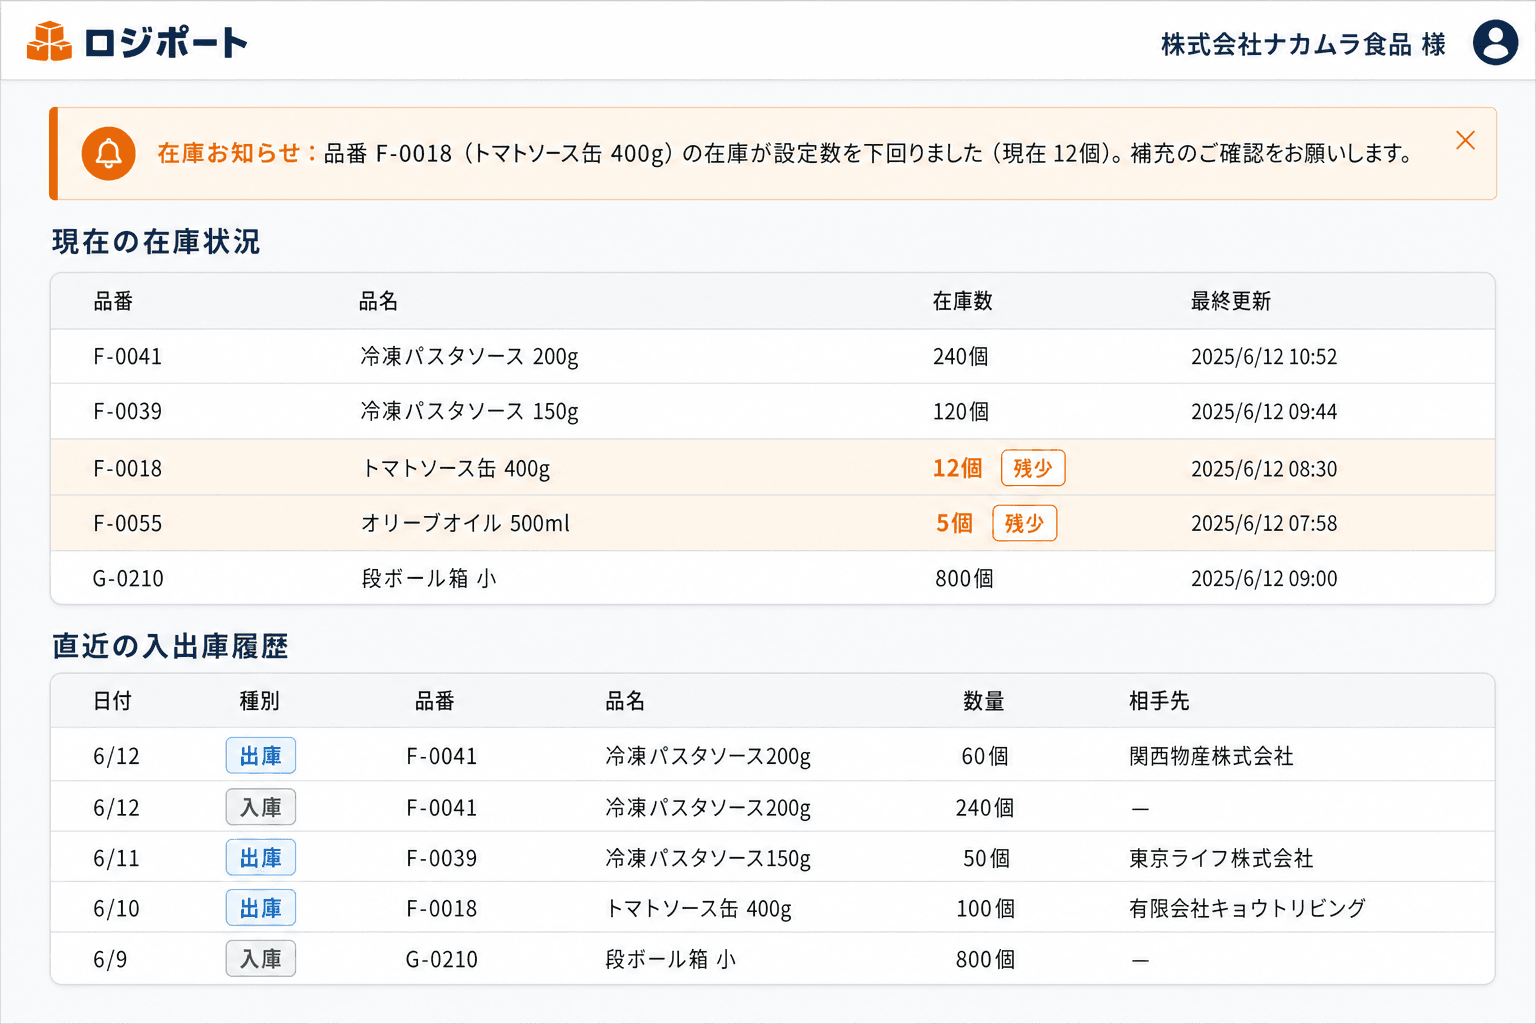This screenshot has width=1536, height=1024.
Task: Click the 入庫 tag on the 6/9 row
Action: 261,959
